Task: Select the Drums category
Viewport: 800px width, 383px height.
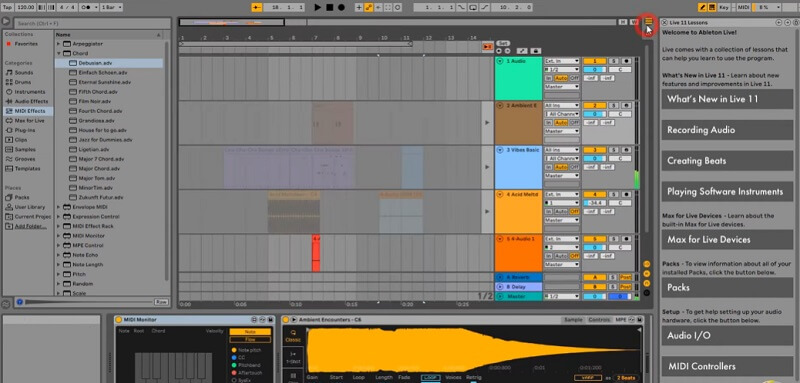Action: [23, 82]
